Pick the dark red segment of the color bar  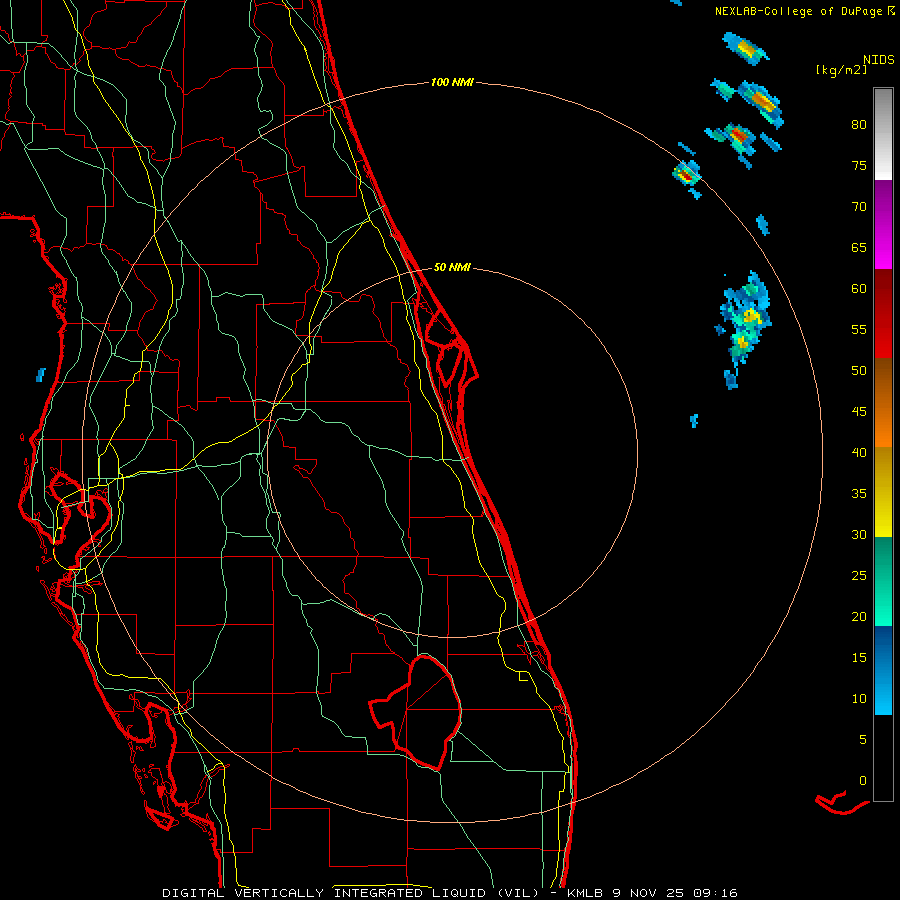(883, 313)
